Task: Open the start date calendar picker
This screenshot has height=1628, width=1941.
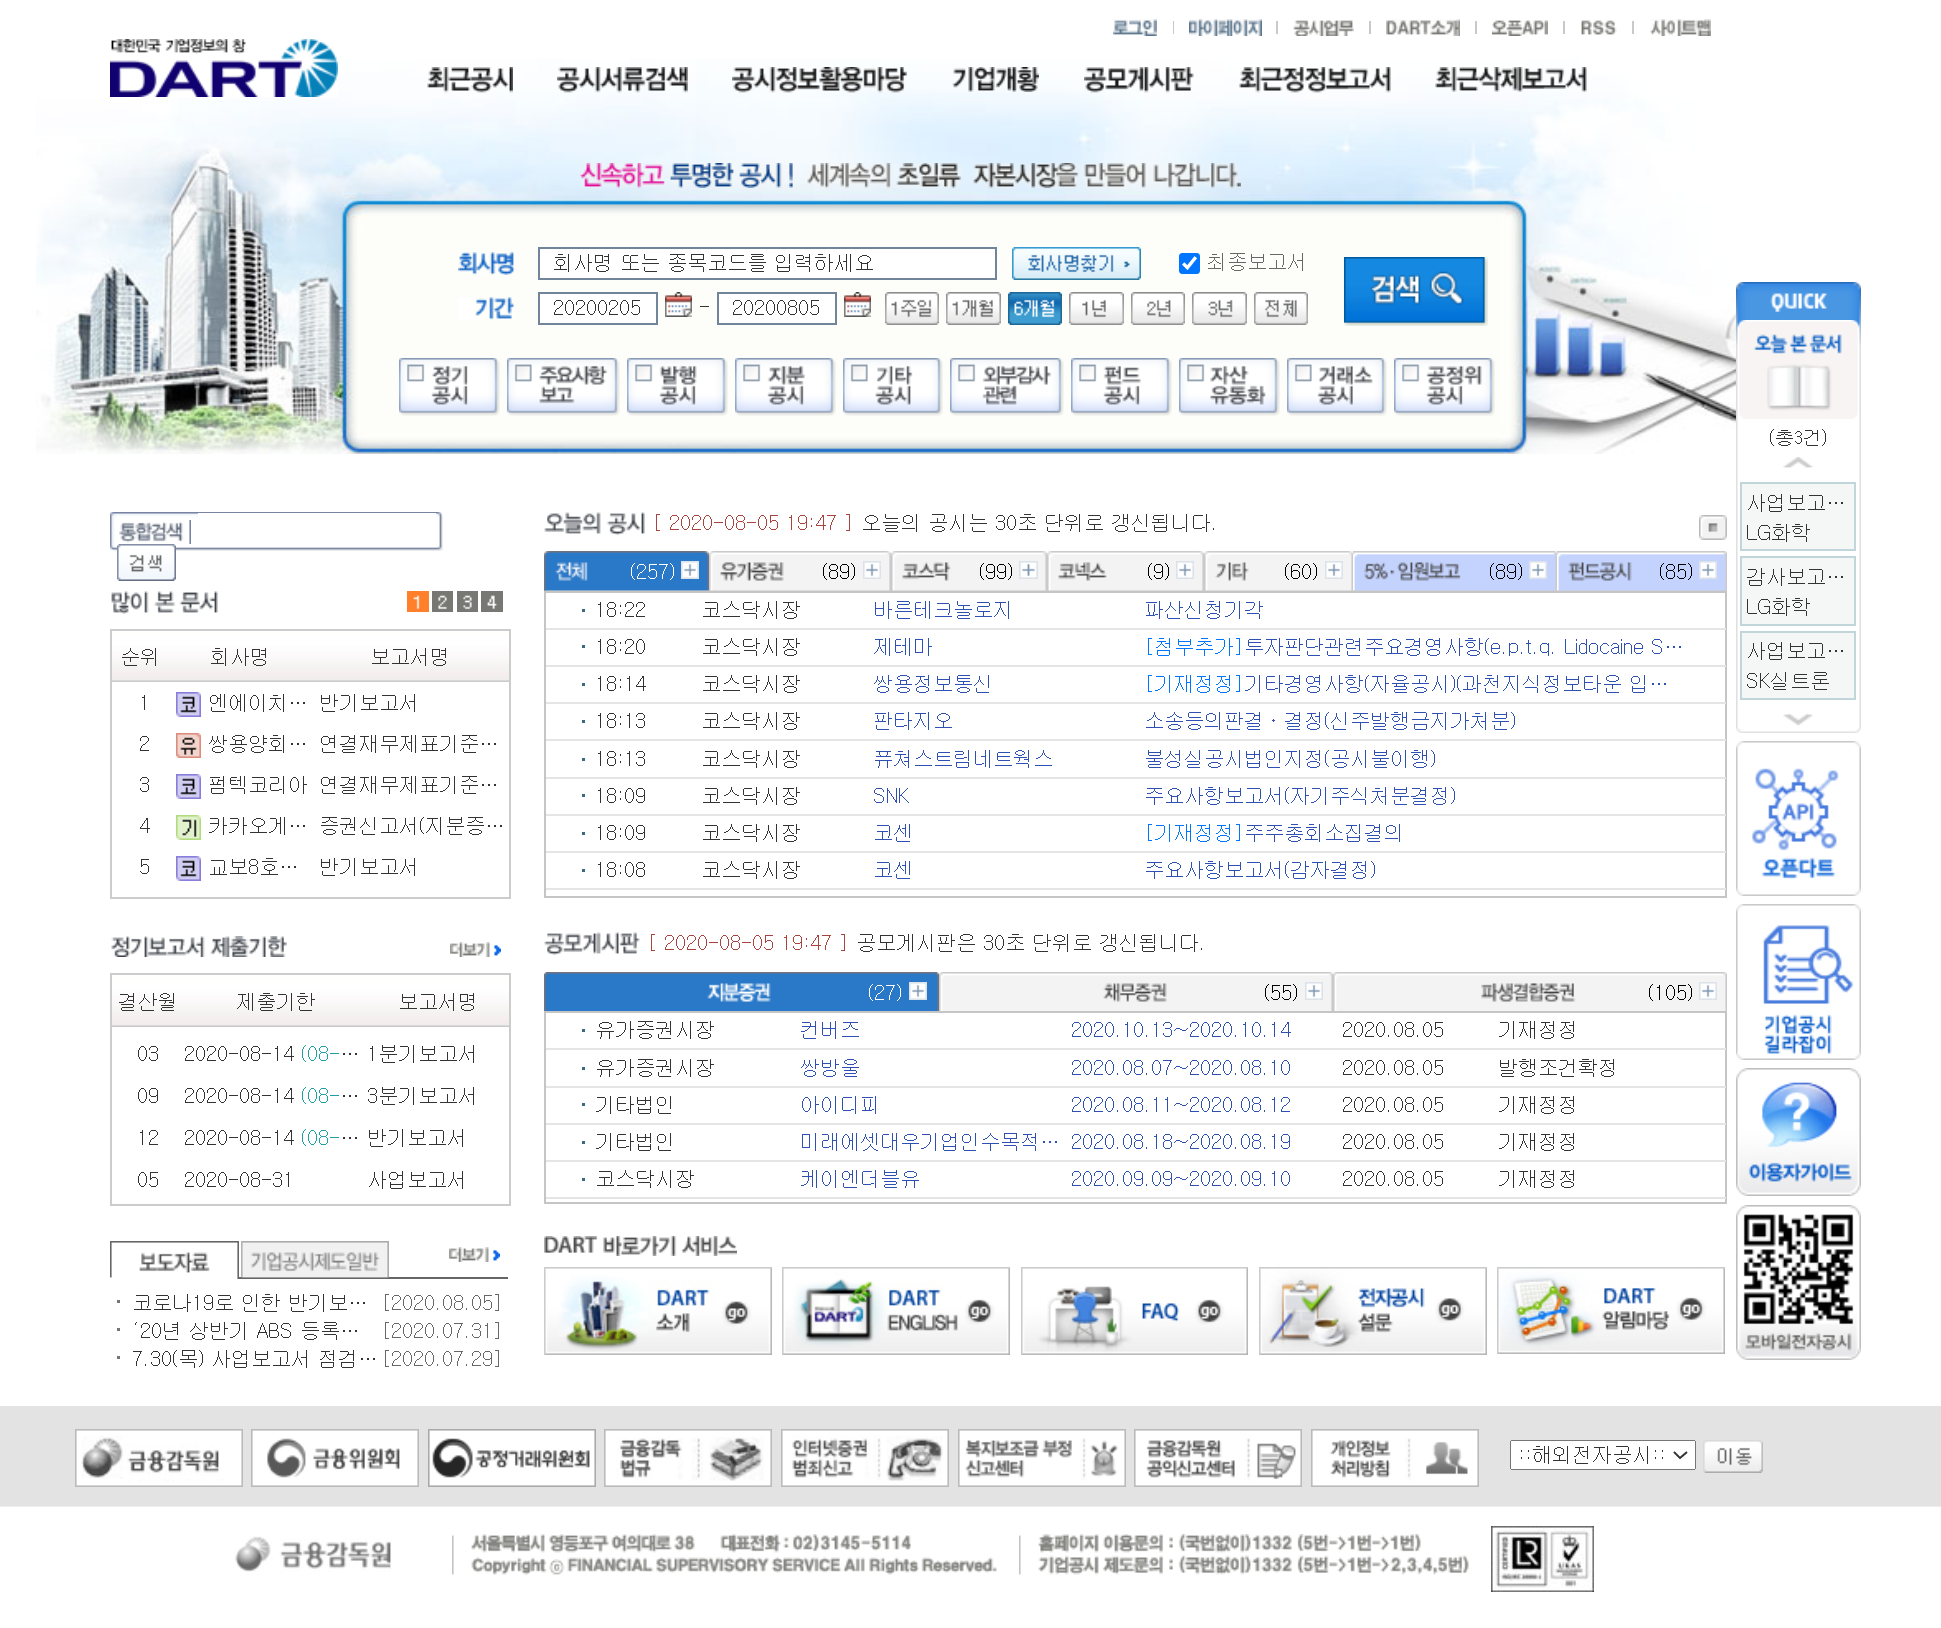Action: [678, 306]
